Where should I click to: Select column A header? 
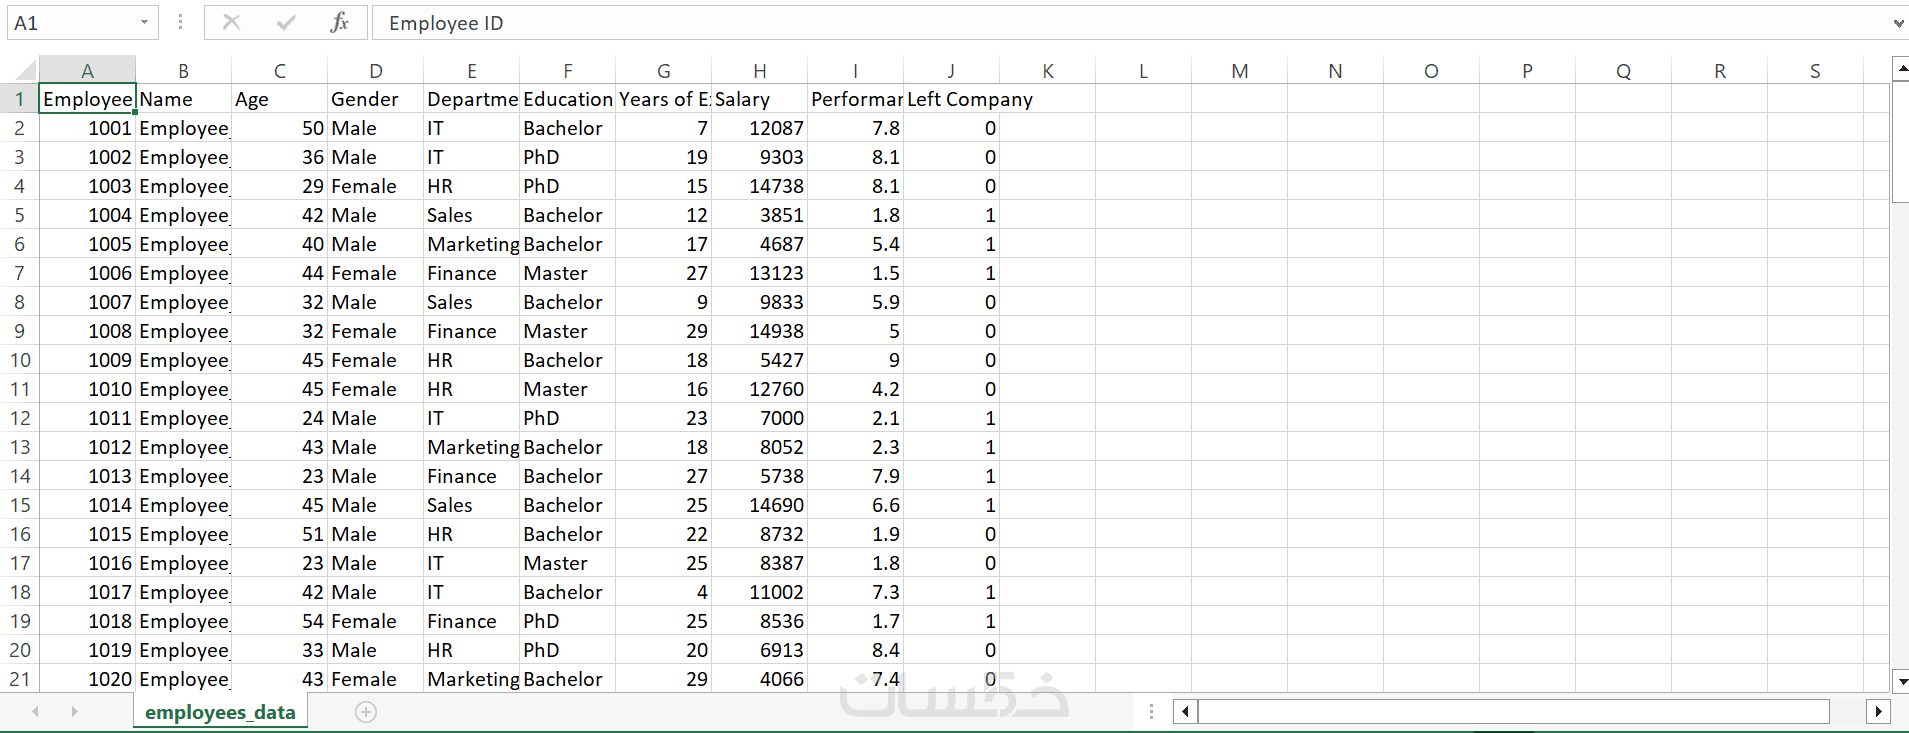point(87,70)
